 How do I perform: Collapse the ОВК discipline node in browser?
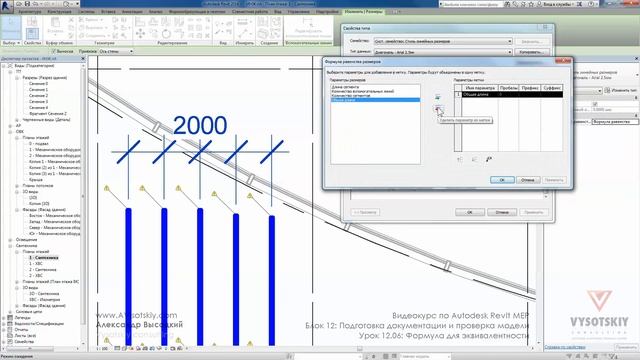click(x=11, y=132)
